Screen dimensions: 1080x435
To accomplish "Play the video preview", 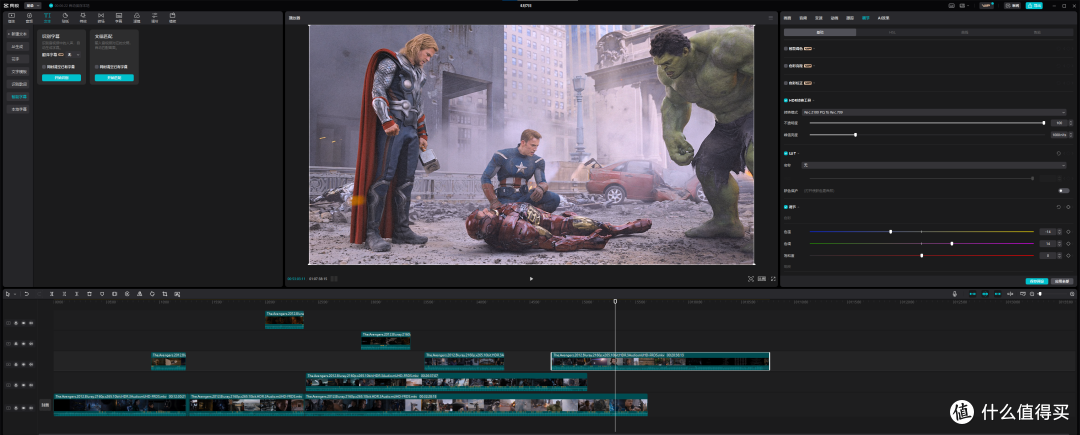I will [531, 279].
